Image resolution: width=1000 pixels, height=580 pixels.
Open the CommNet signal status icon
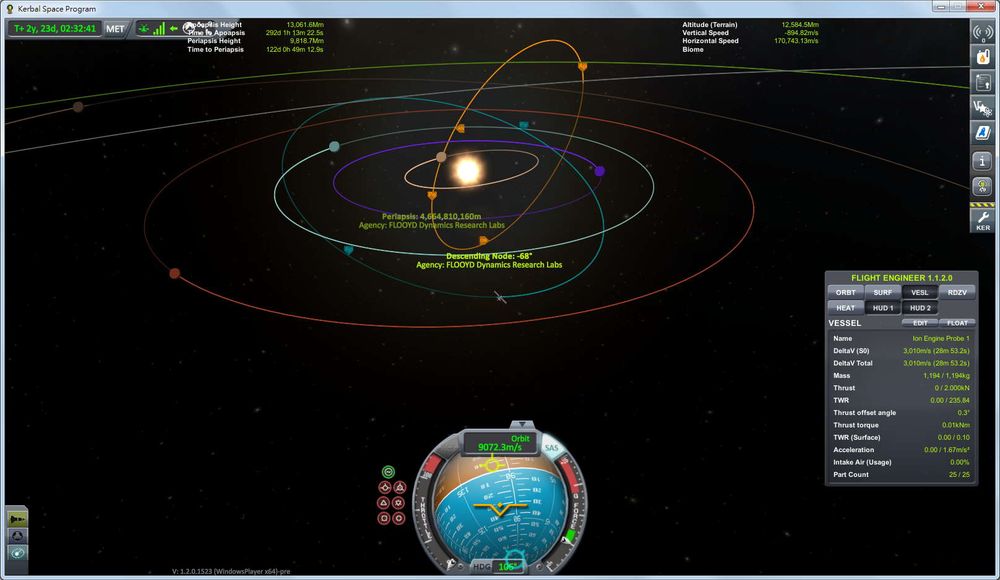(x=982, y=32)
